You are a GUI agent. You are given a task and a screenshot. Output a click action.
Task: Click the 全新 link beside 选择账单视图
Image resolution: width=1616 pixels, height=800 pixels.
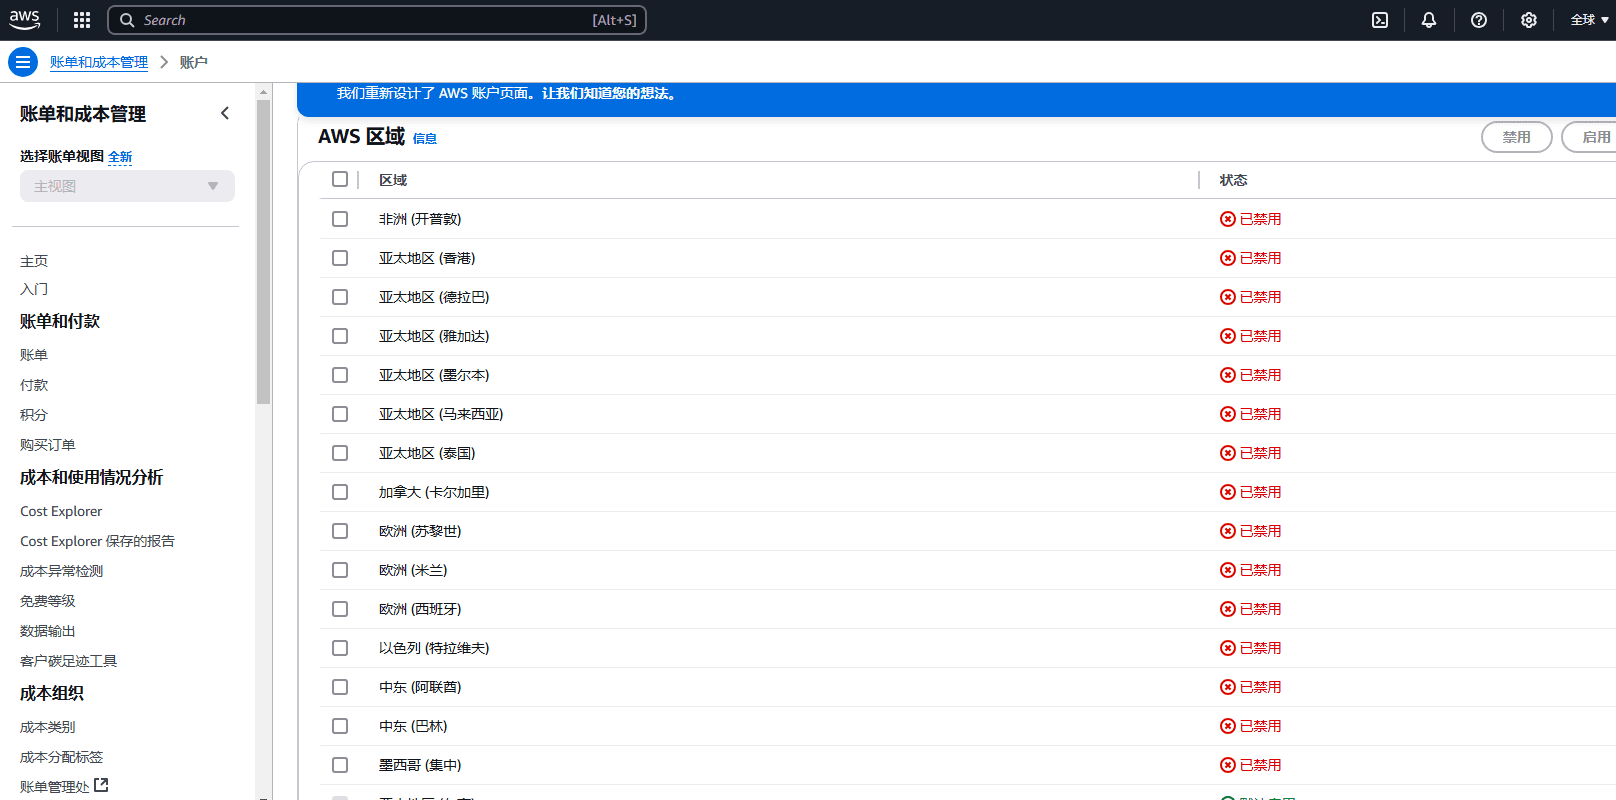(120, 157)
